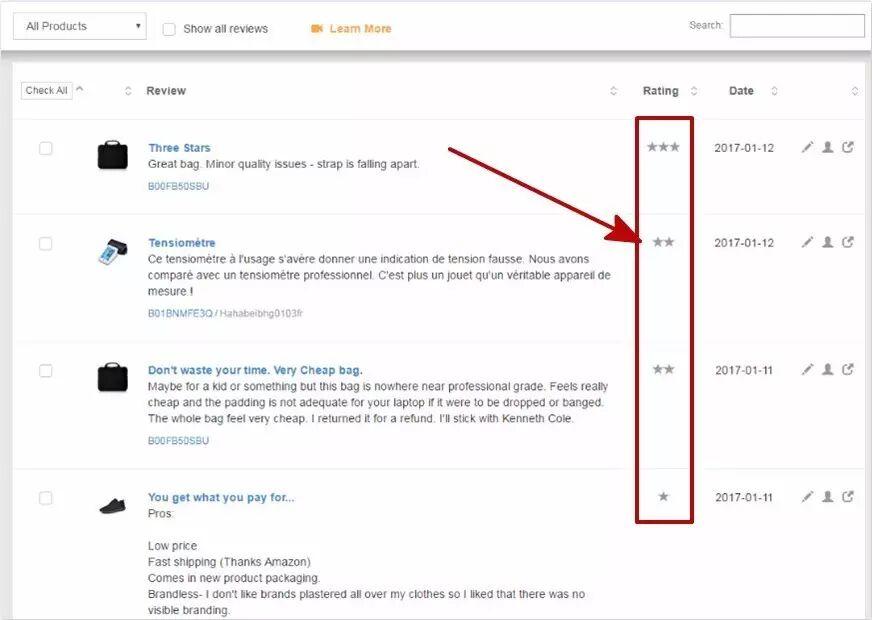This screenshot has width=872, height=620.
Task: Select the Tensiomètre review row checkbox
Action: coord(46,244)
